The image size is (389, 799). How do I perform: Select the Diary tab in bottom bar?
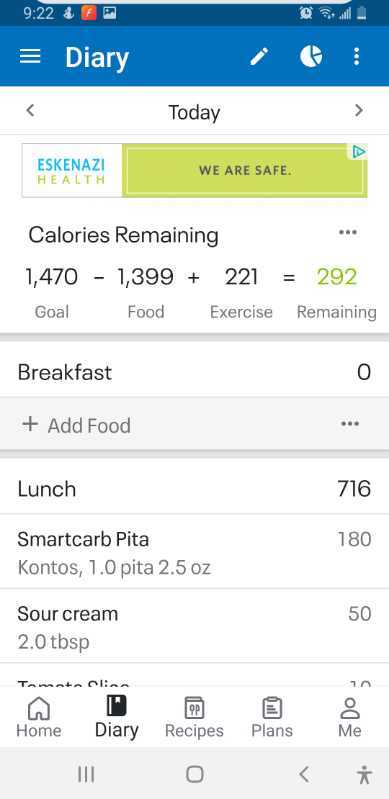tap(117, 717)
